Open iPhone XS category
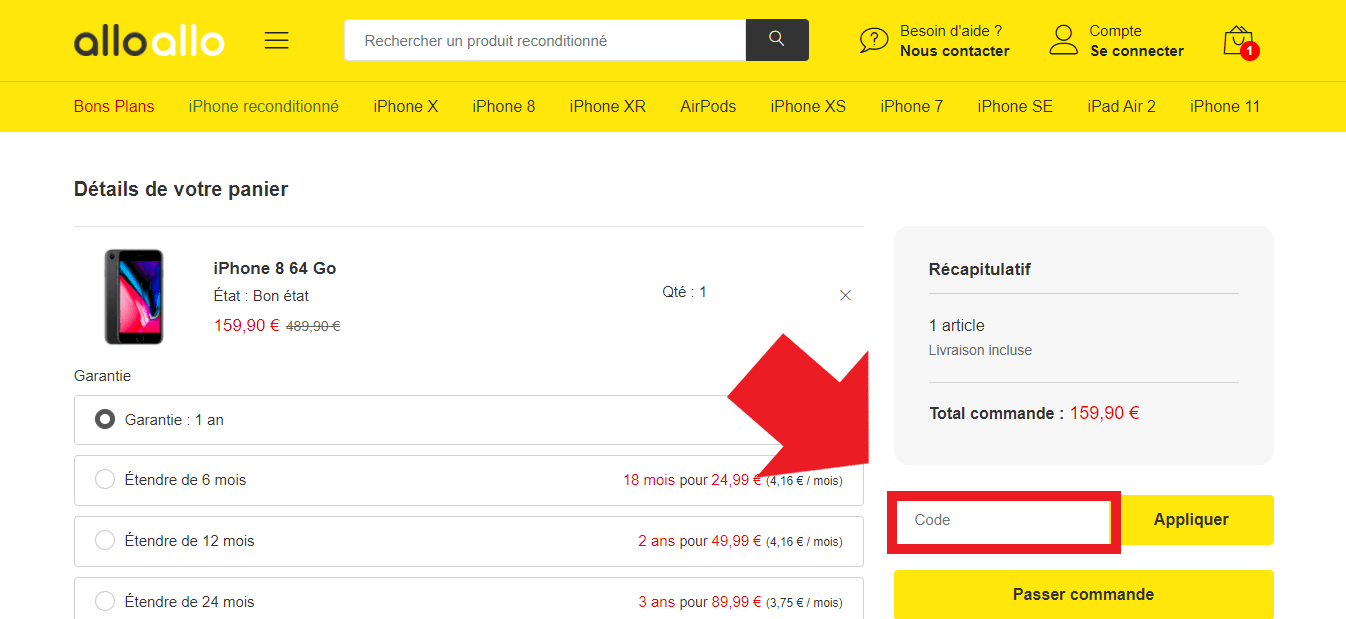Screen dimensions: 1346x619 coord(808,106)
